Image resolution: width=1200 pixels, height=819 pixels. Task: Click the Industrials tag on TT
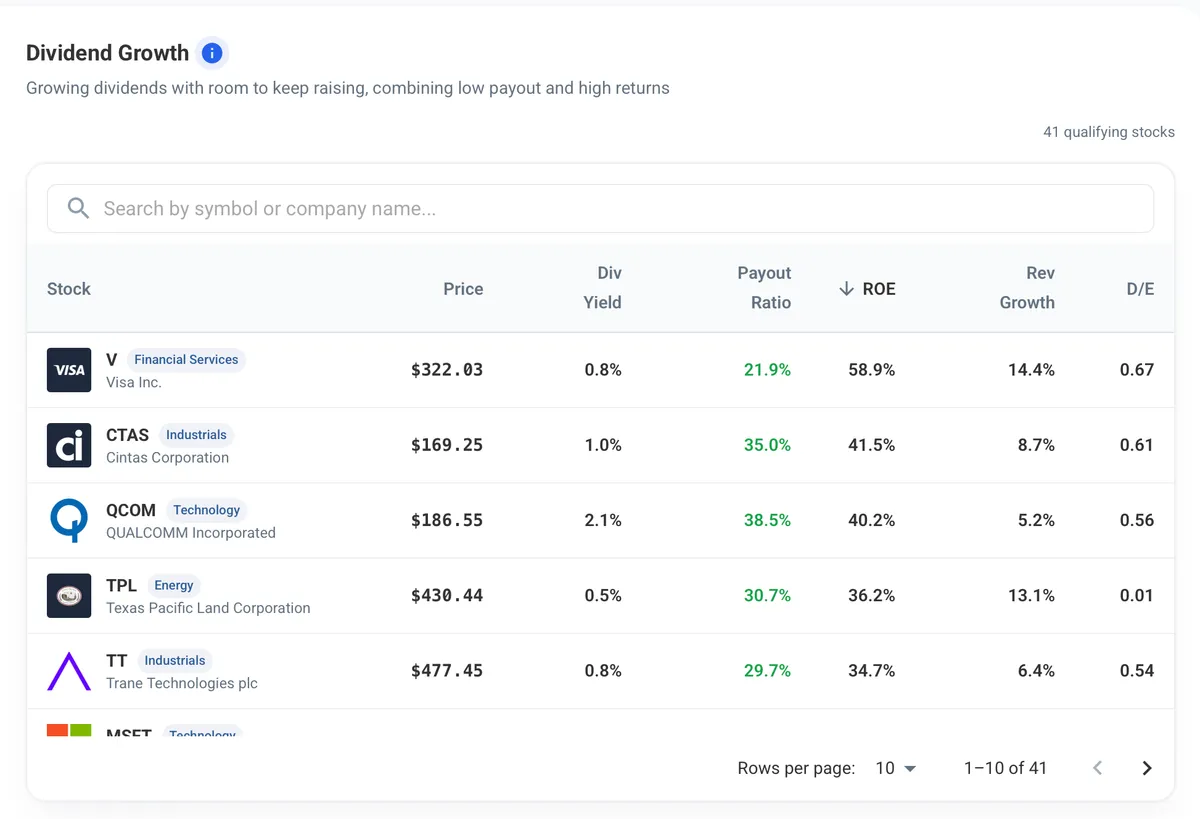point(175,660)
